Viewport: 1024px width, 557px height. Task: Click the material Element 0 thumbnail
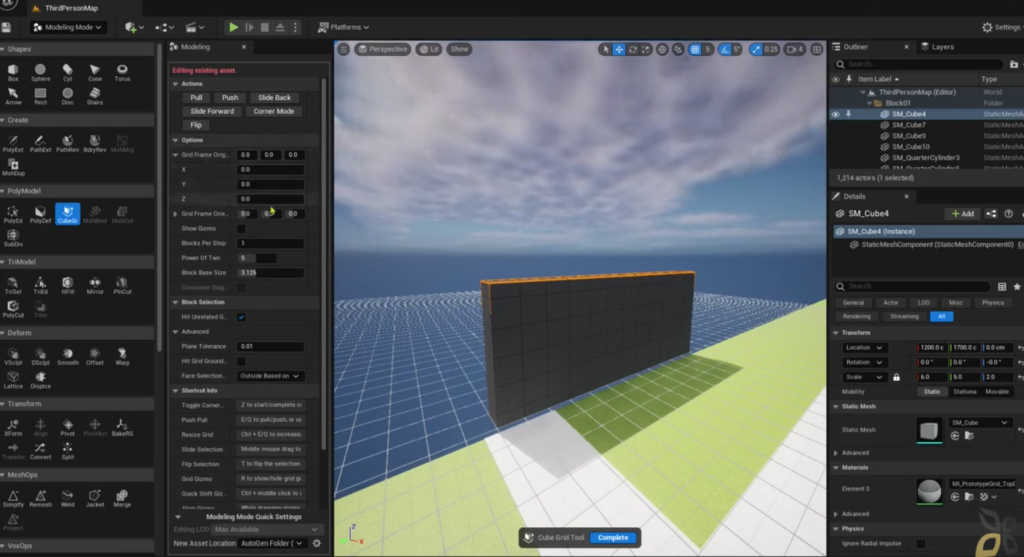(929, 491)
